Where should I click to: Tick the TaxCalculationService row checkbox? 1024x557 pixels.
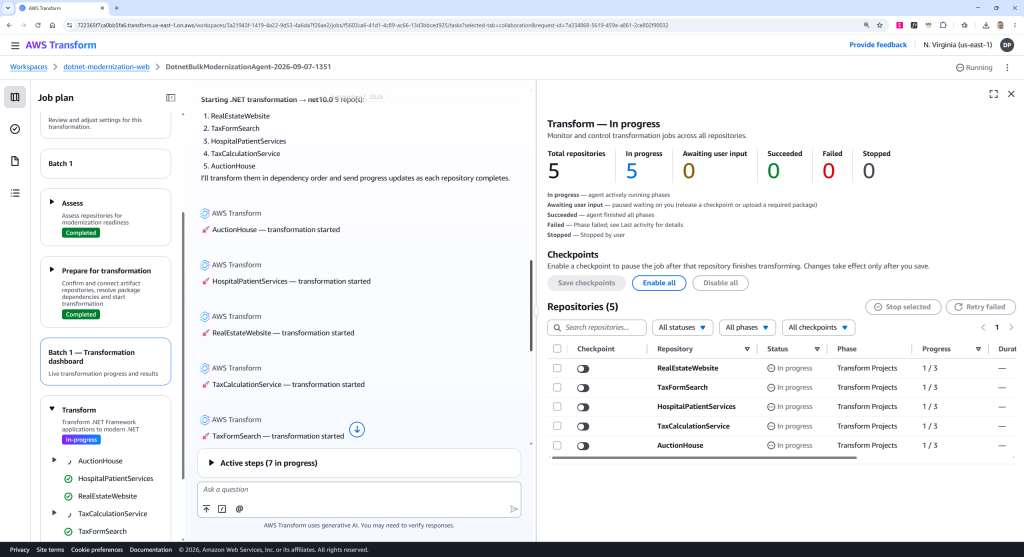tap(557, 426)
